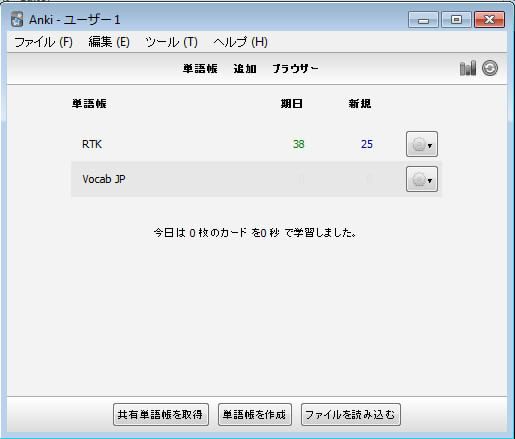The height and width of the screenshot is (439, 515).
Task: Select the Vocab JP deck
Action: [104, 179]
